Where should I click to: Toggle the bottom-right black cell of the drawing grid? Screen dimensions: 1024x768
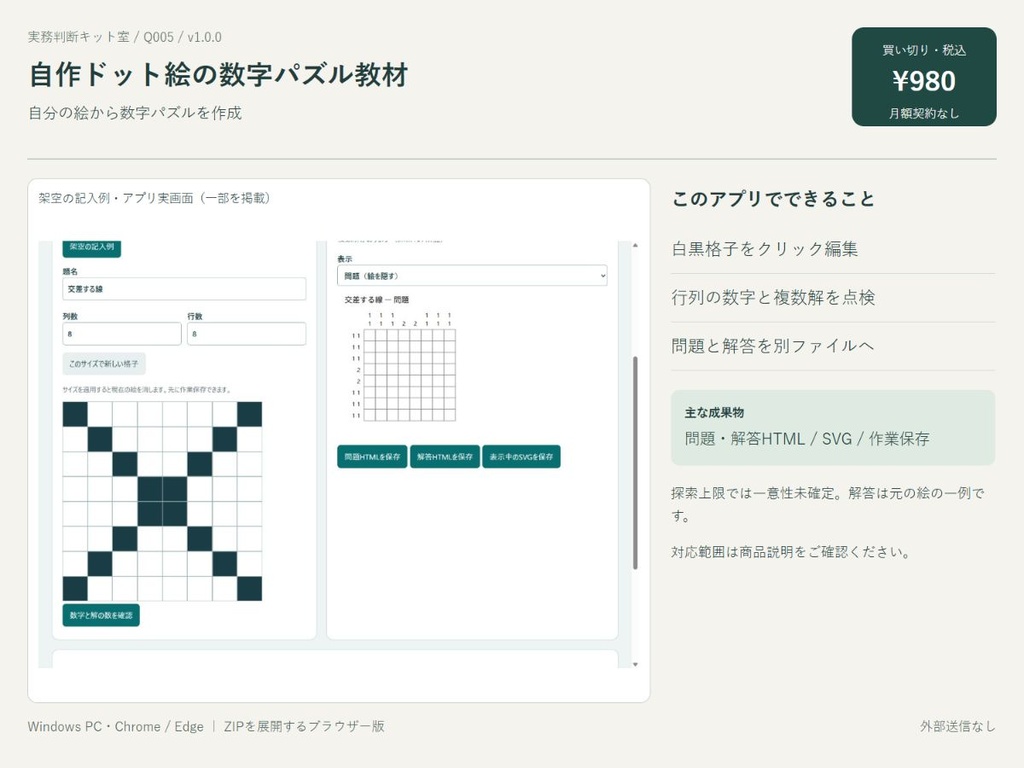249,588
